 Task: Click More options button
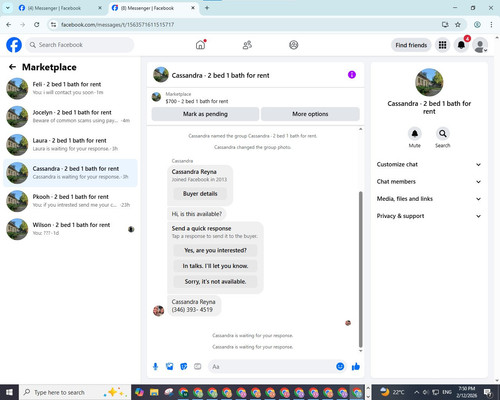pyautogui.click(x=310, y=114)
